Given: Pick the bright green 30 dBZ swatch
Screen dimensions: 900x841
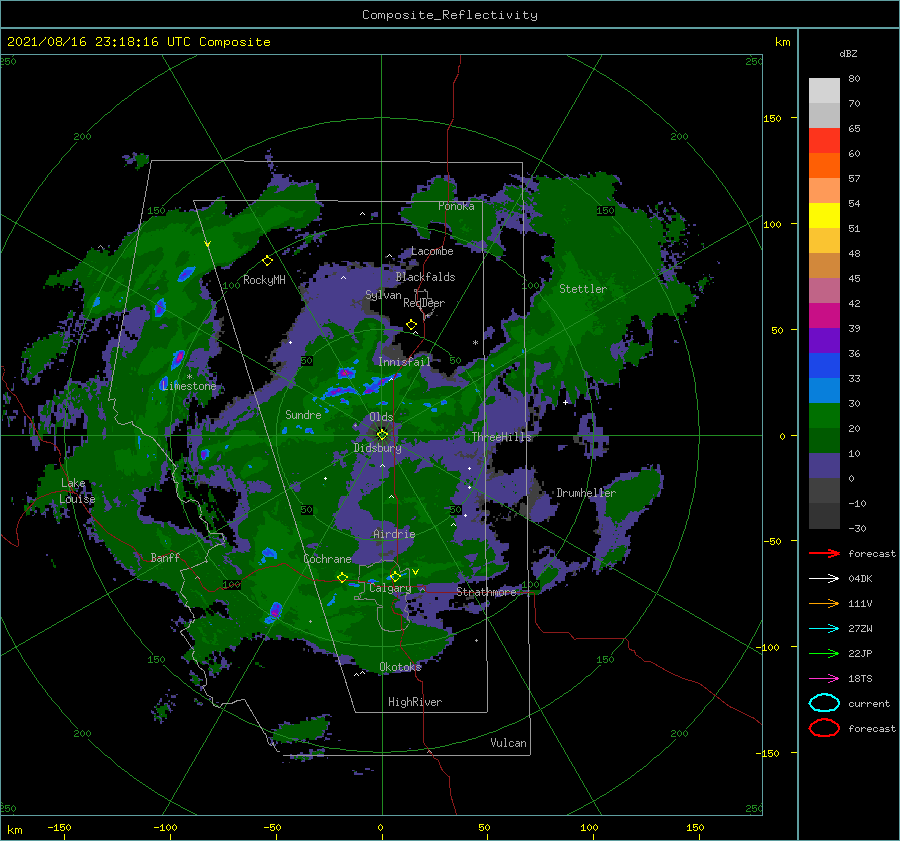Looking at the screenshot, I should 824,415.
